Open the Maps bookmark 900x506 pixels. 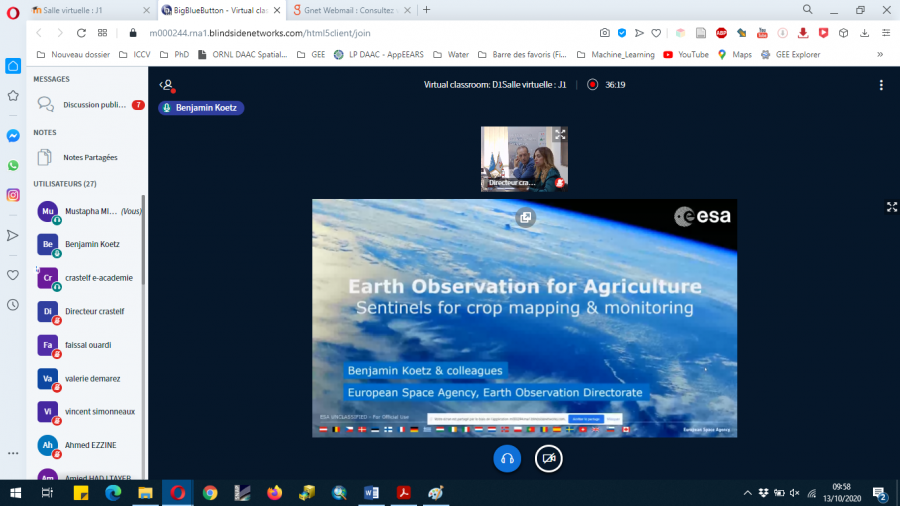(x=735, y=55)
